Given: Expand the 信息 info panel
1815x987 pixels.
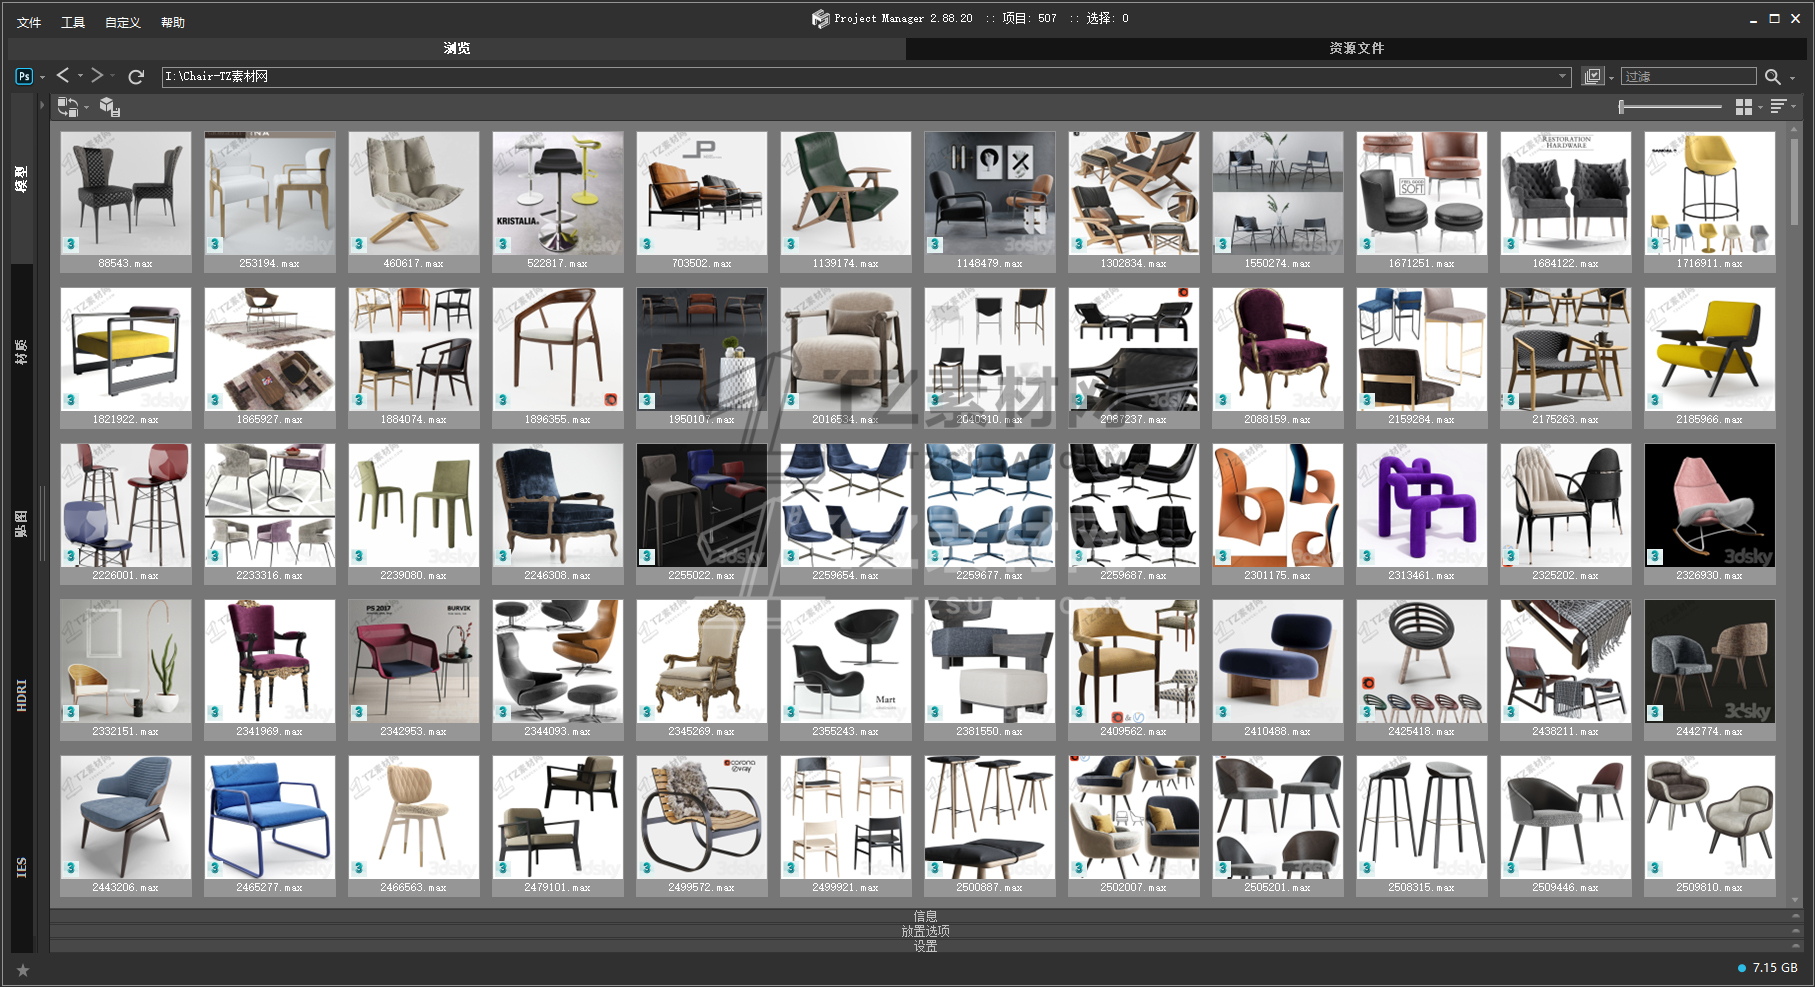Looking at the screenshot, I should click(x=925, y=916).
